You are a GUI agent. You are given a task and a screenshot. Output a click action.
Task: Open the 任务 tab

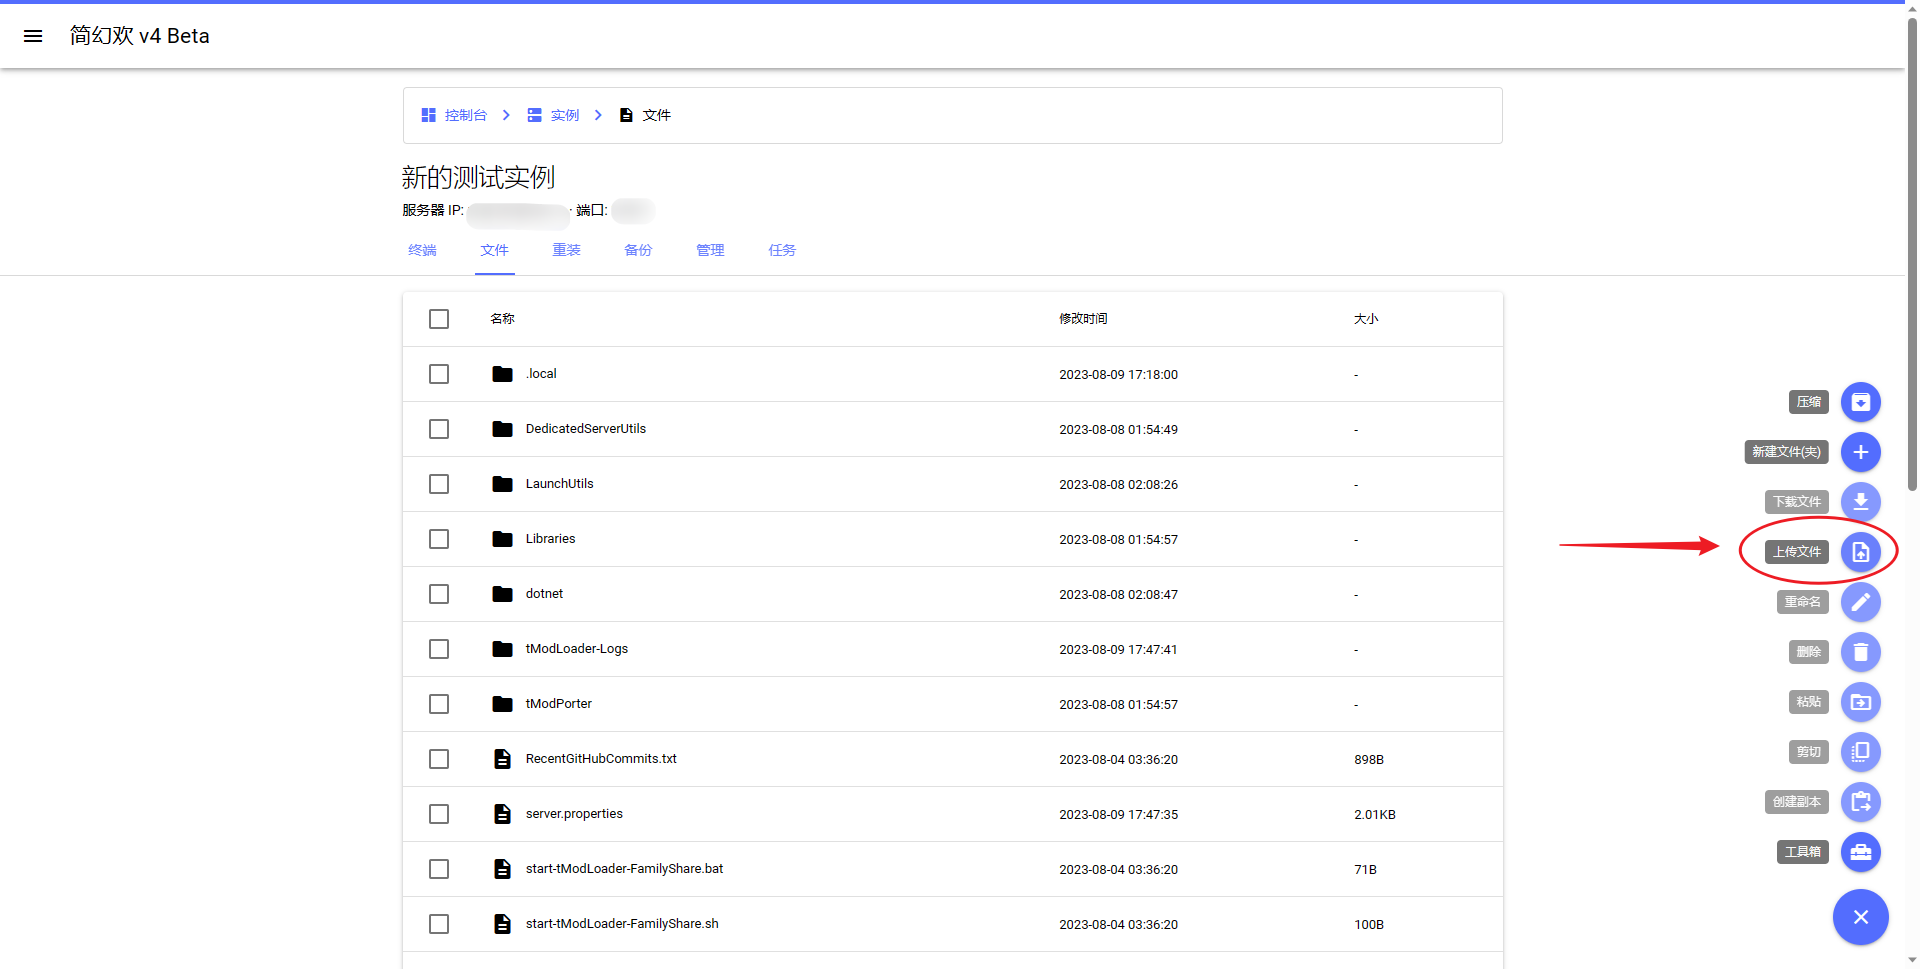point(782,250)
